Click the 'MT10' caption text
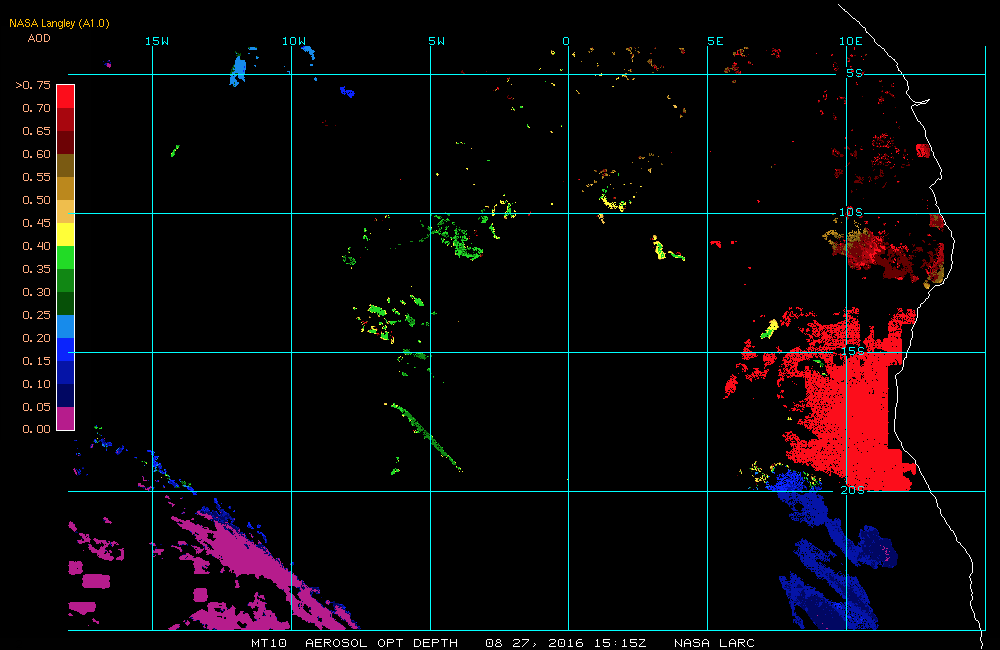The image size is (1000, 650). [269, 643]
